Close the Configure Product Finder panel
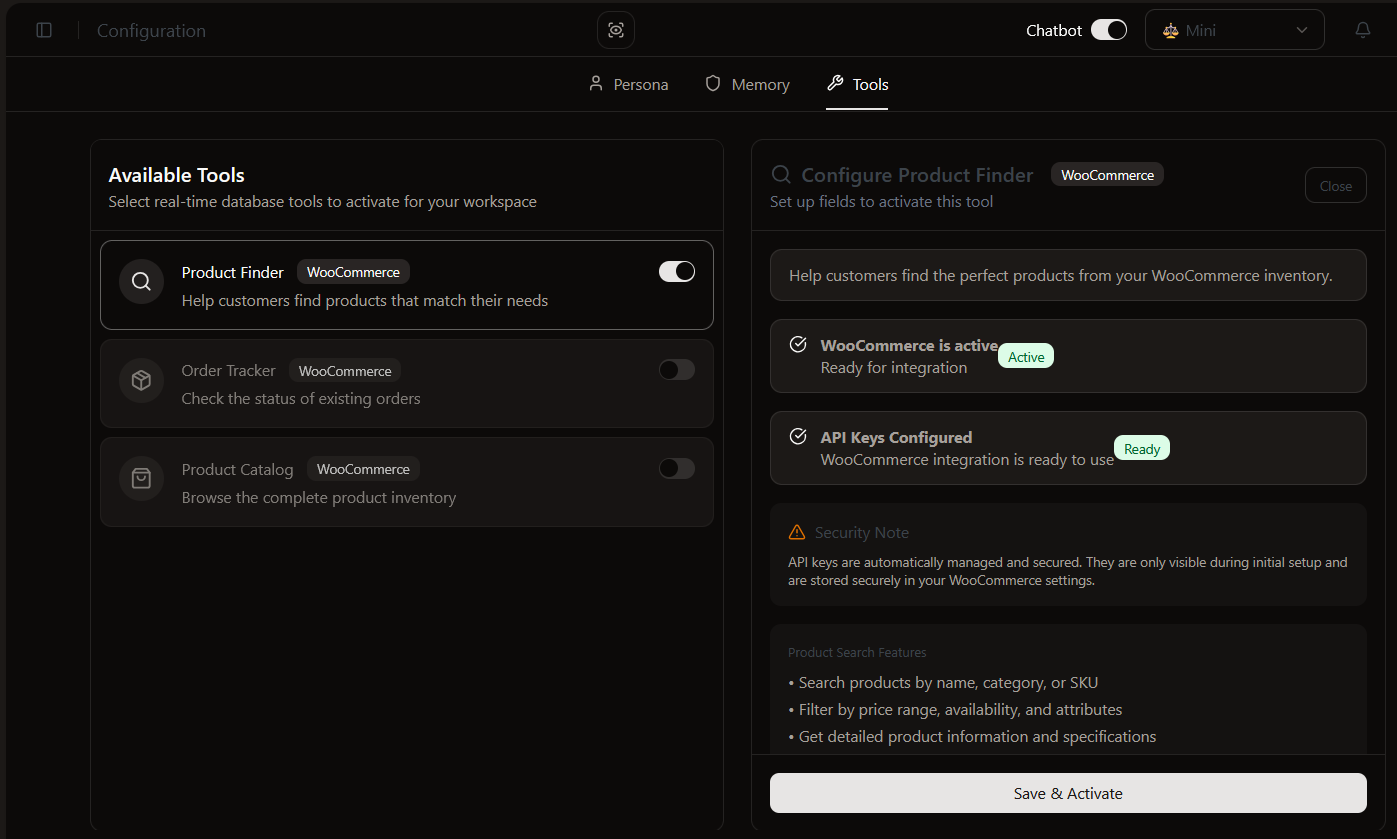 coord(1335,185)
